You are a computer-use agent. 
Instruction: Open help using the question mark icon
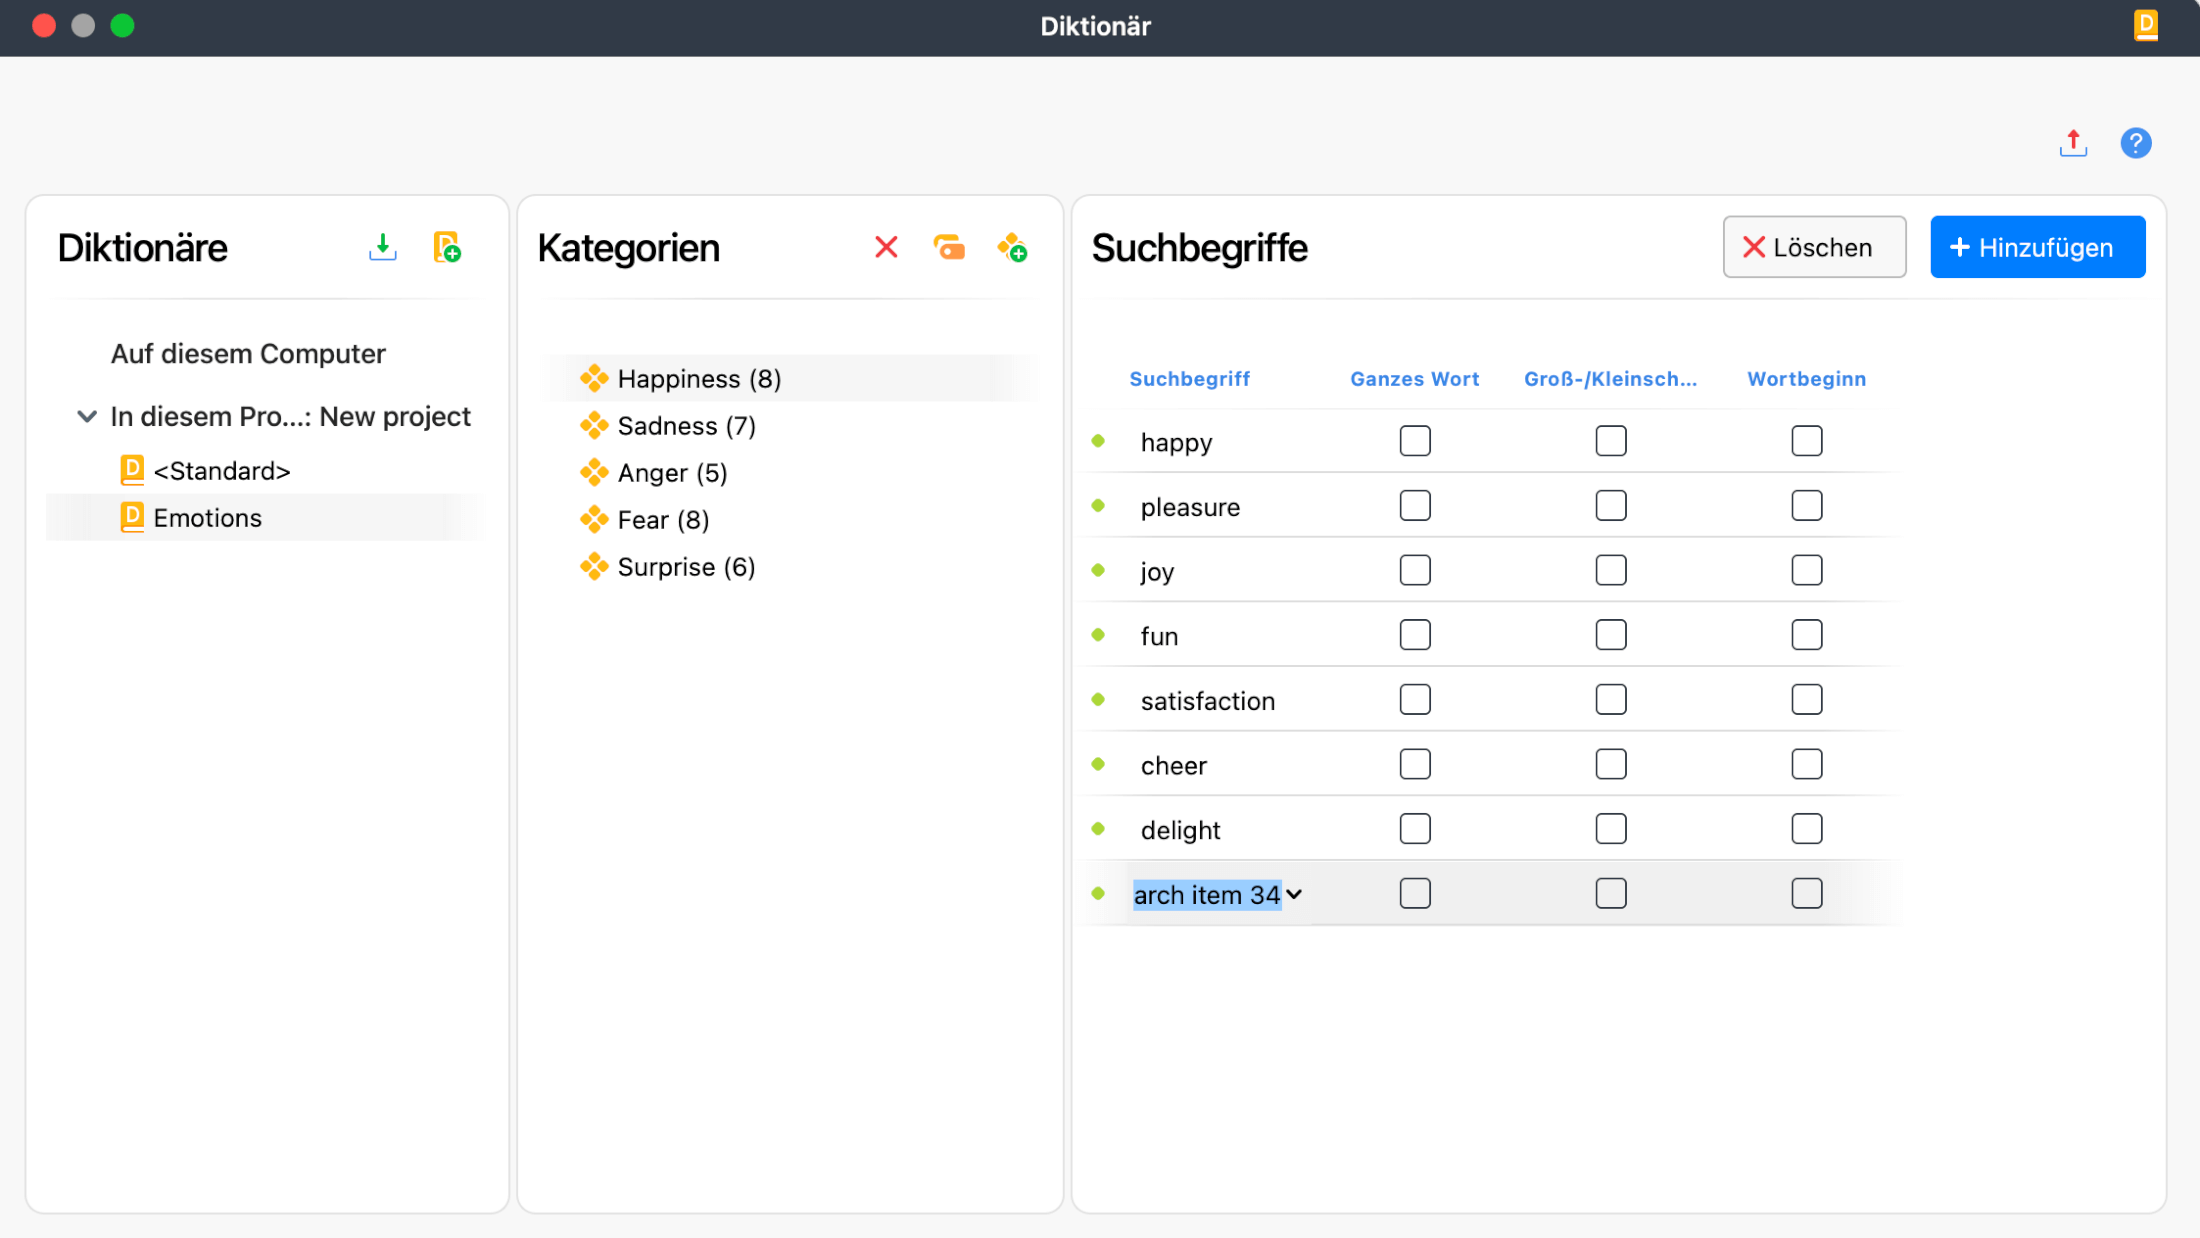[2136, 143]
